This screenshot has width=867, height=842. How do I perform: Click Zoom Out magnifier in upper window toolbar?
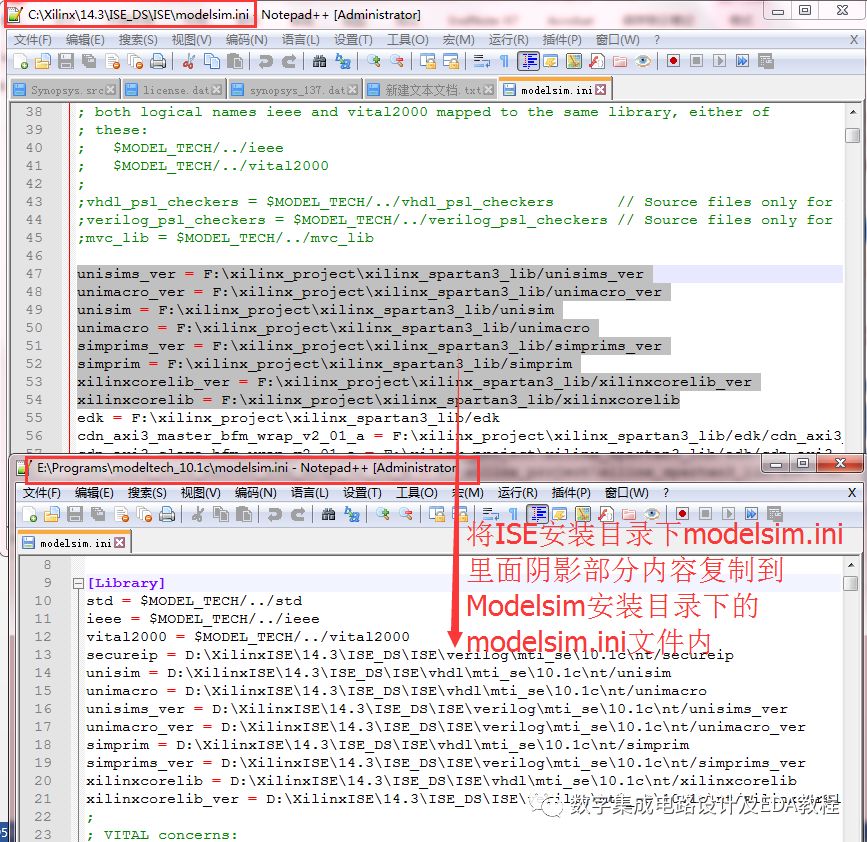click(396, 61)
